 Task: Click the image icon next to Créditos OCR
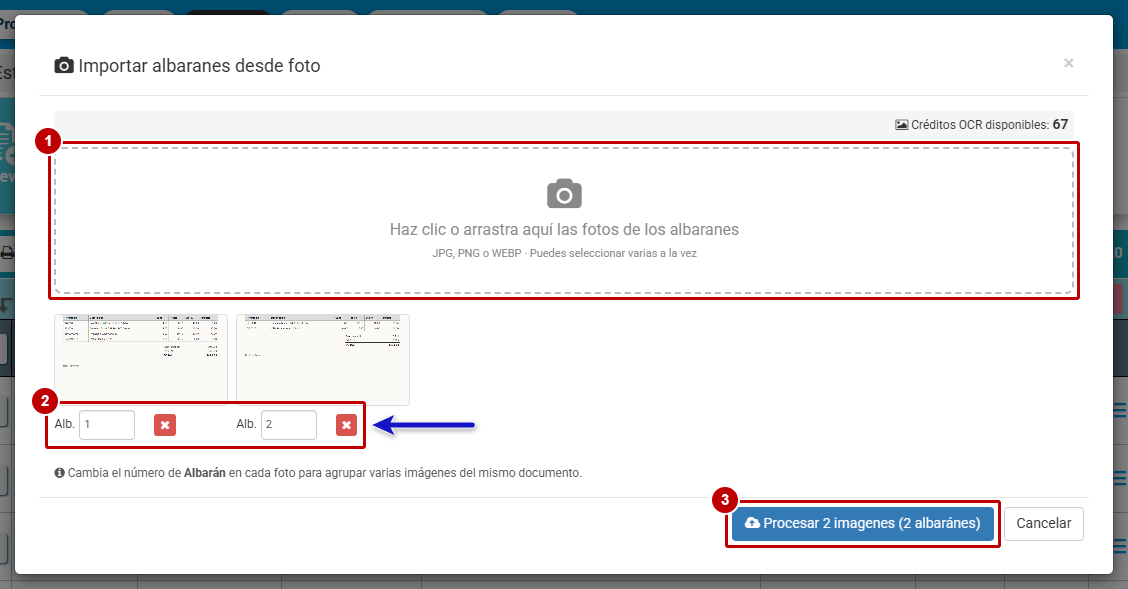901,124
